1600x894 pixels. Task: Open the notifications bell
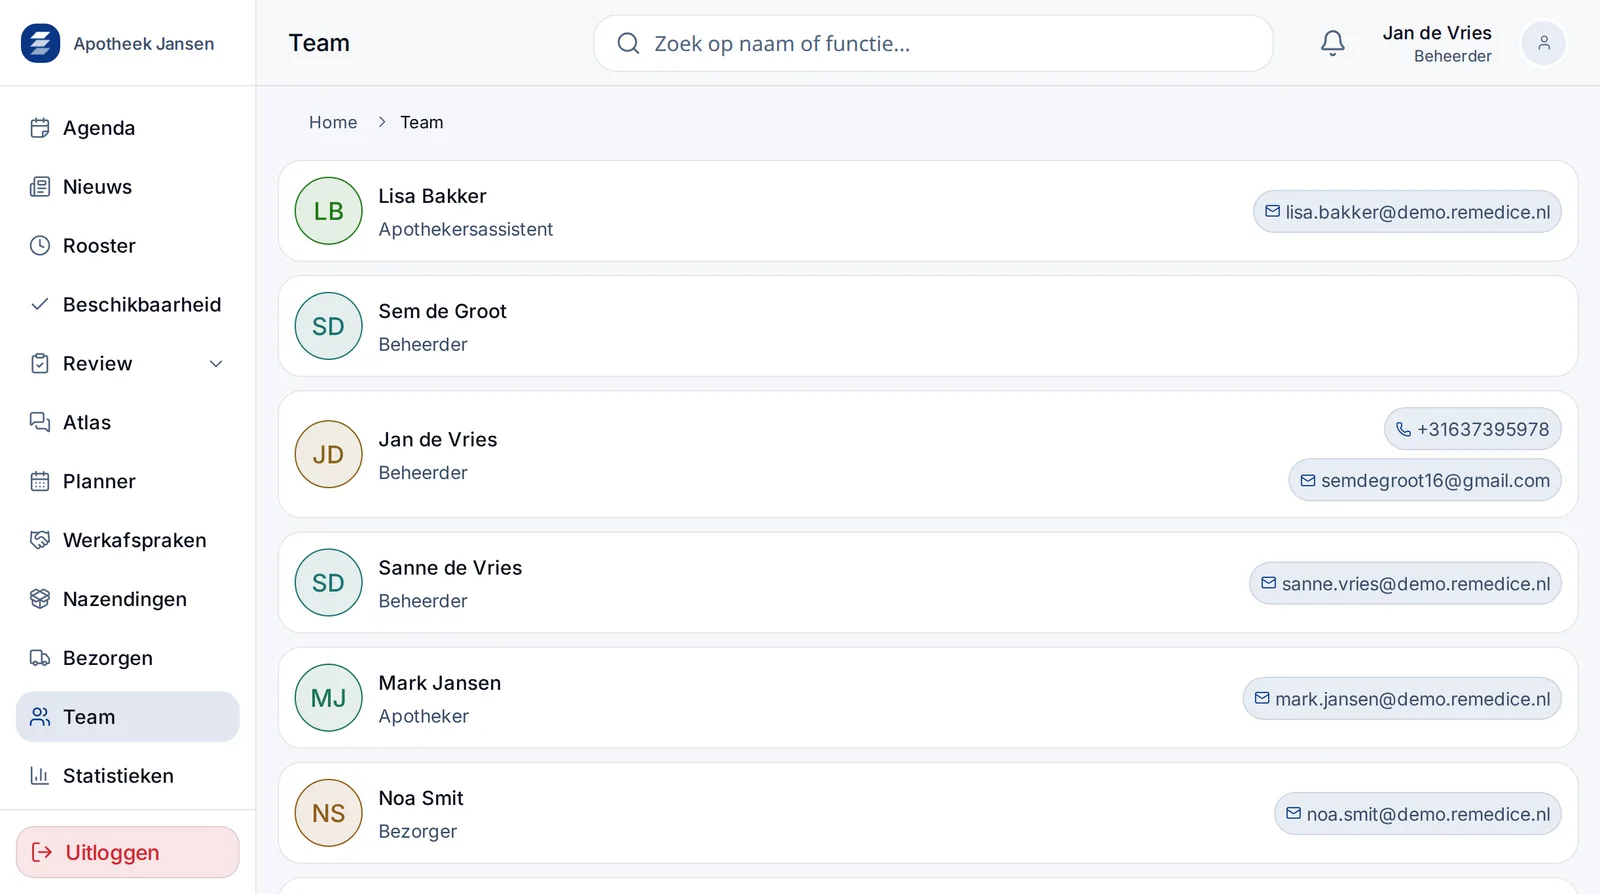pos(1332,43)
